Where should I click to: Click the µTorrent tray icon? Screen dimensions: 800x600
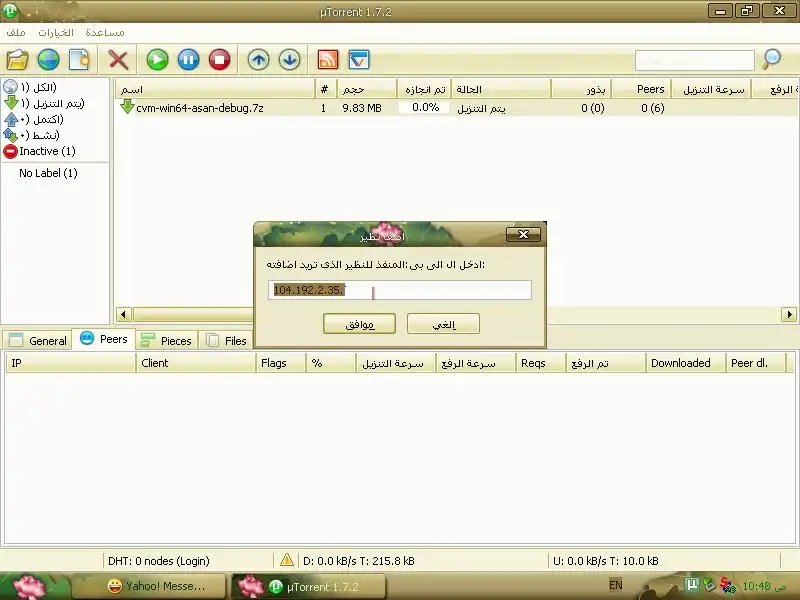[x=691, y=584]
